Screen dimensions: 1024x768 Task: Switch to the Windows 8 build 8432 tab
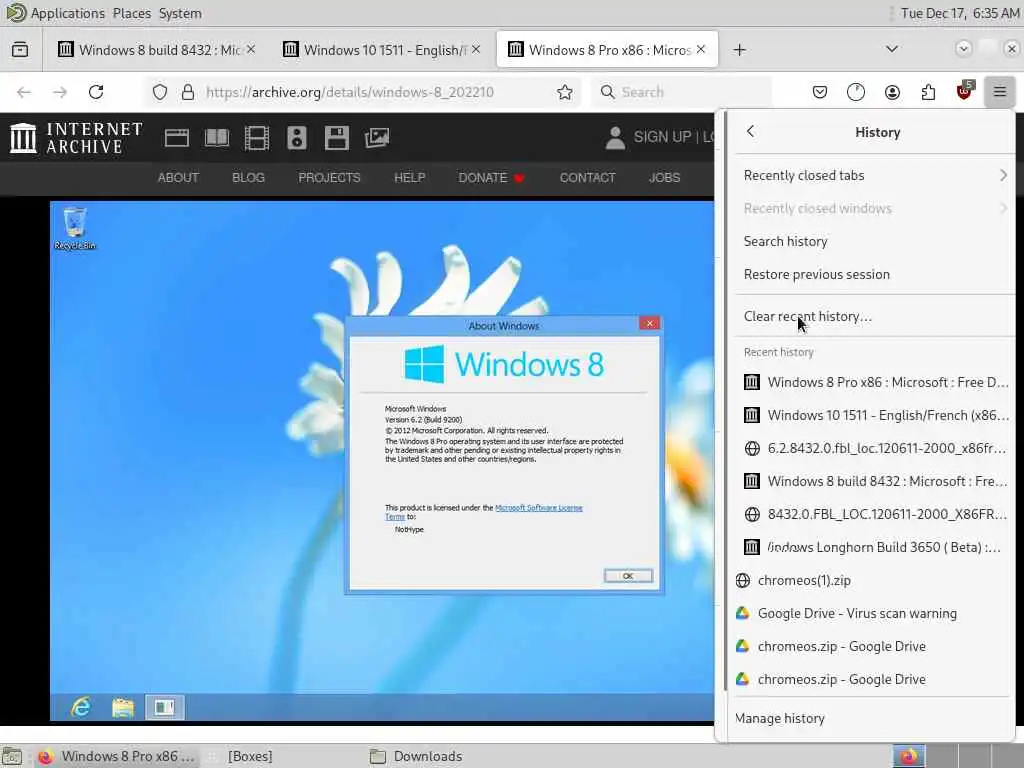coord(157,50)
